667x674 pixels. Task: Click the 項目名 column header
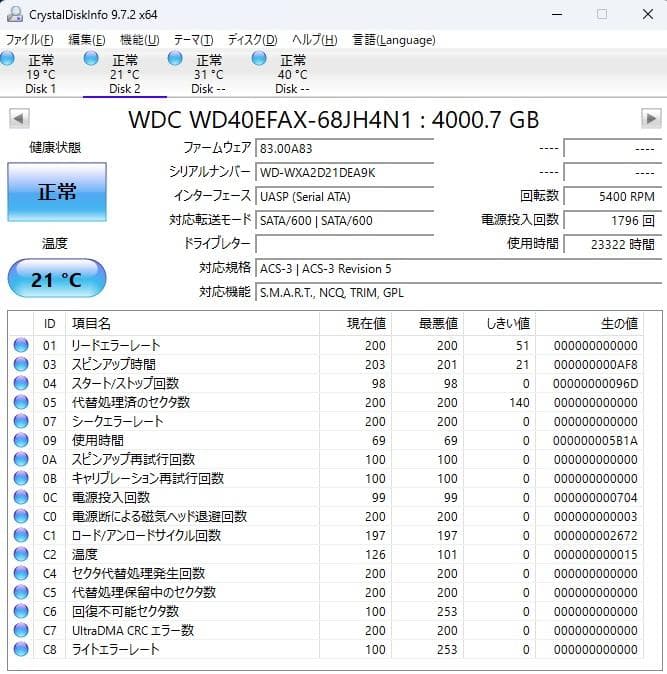pyautogui.click(x=192, y=324)
